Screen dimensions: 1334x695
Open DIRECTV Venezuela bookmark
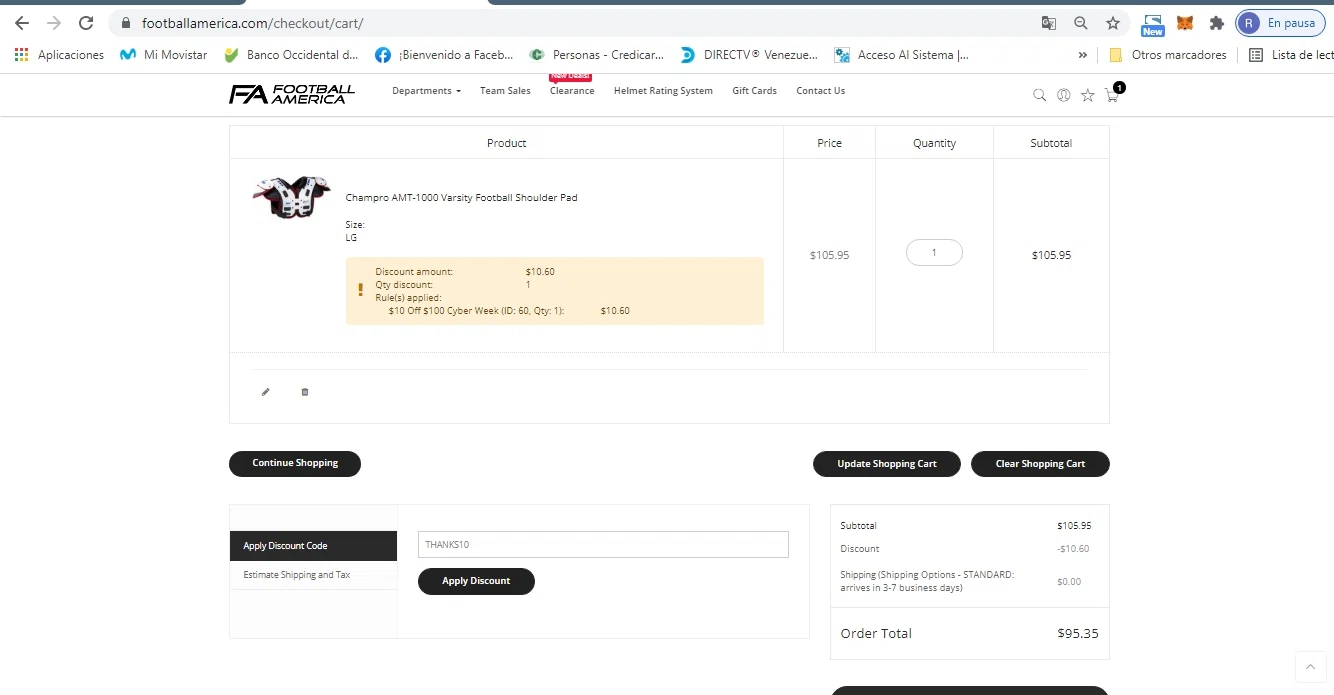(x=749, y=55)
